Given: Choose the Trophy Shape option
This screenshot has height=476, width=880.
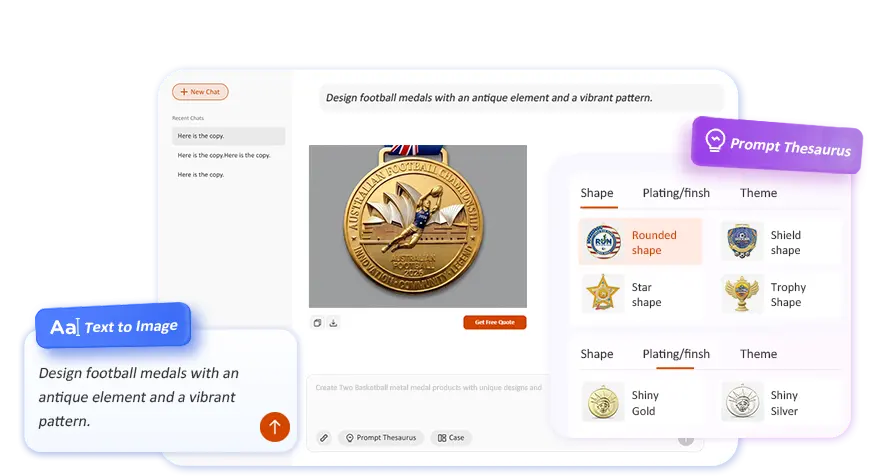Looking at the screenshot, I should tap(780, 294).
